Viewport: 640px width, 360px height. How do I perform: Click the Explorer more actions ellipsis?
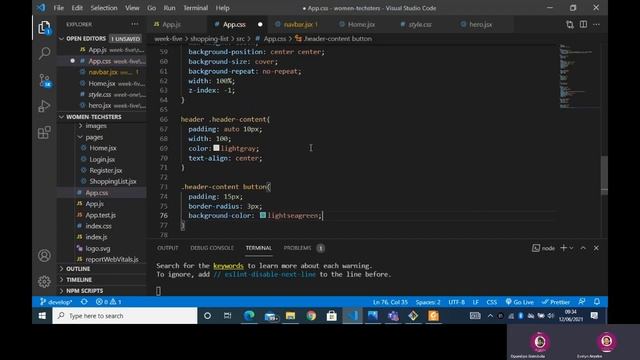click(135, 24)
